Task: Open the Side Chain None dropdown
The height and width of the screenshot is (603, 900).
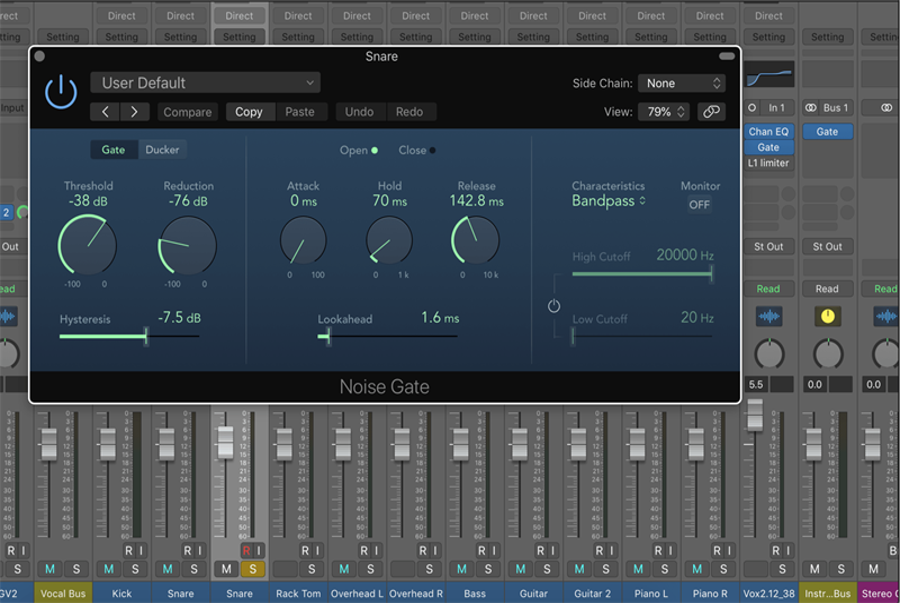Action: (683, 83)
